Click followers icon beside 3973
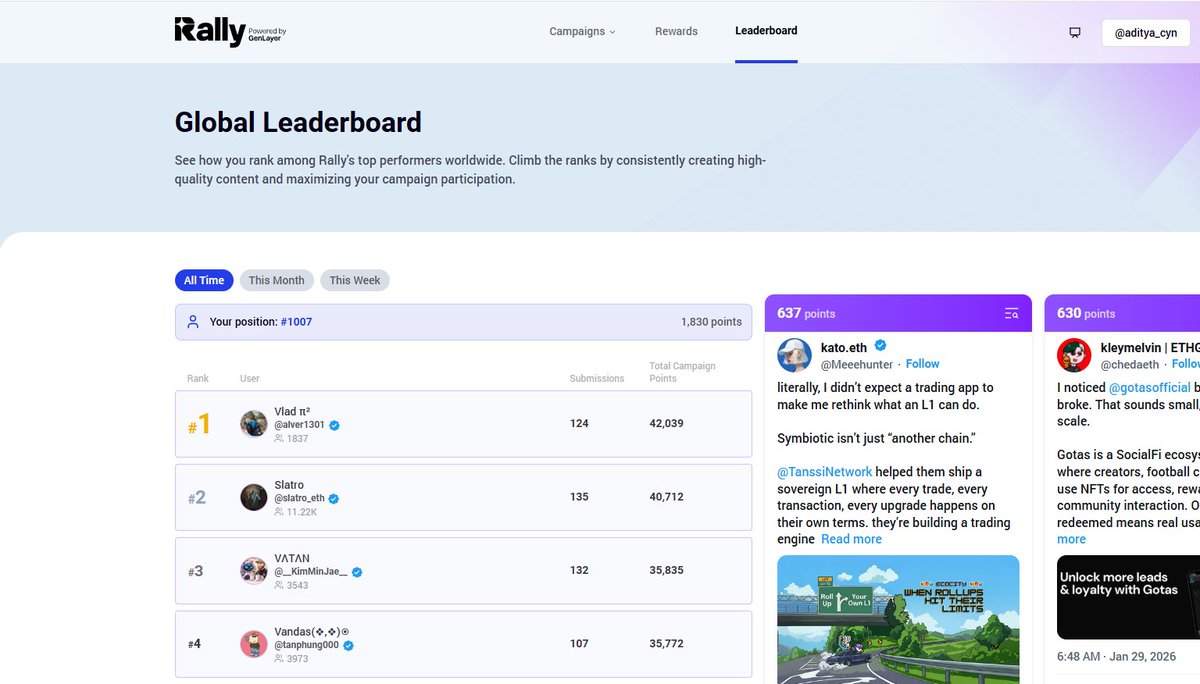This screenshot has height=684, width=1200. coord(279,659)
